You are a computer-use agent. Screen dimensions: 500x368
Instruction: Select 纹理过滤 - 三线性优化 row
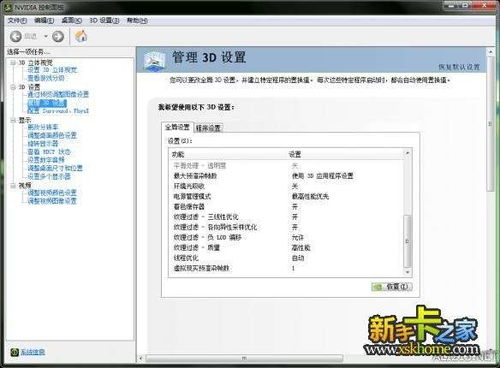click(x=287, y=217)
